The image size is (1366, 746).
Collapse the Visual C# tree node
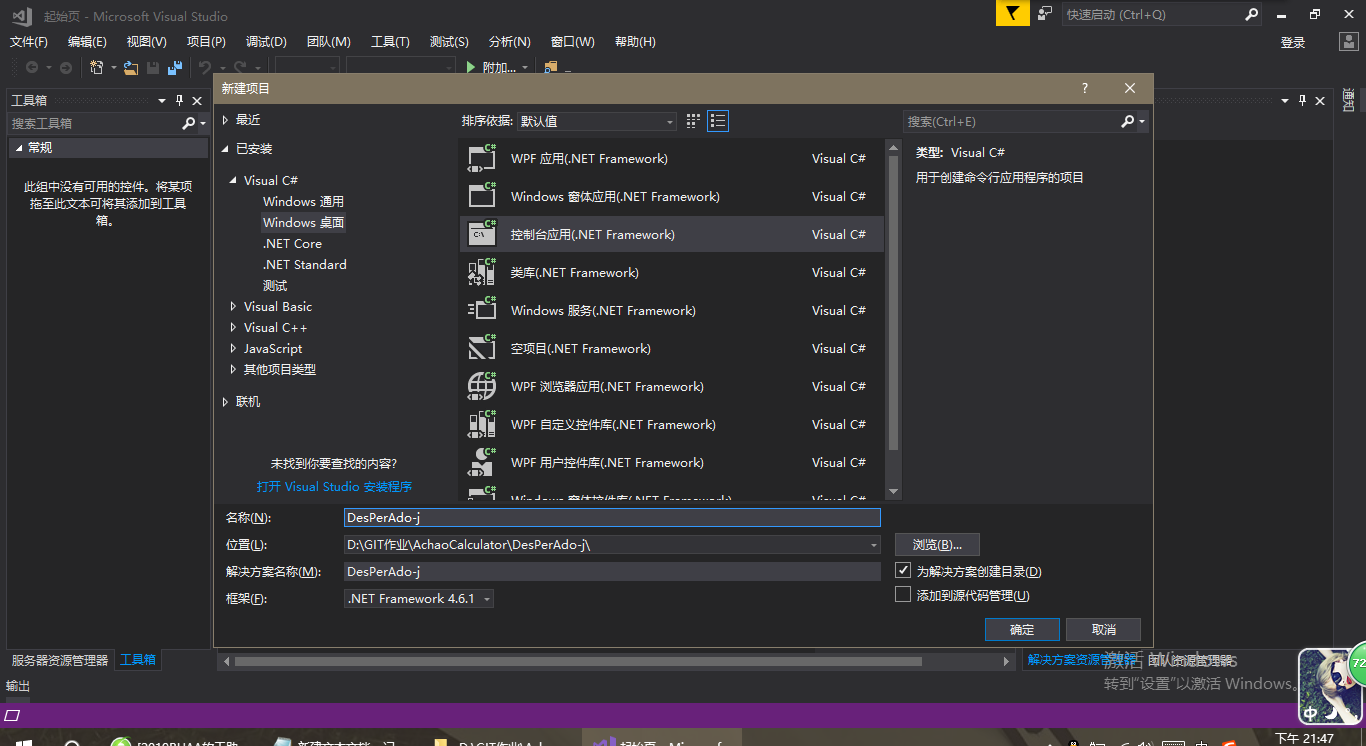tap(234, 181)
